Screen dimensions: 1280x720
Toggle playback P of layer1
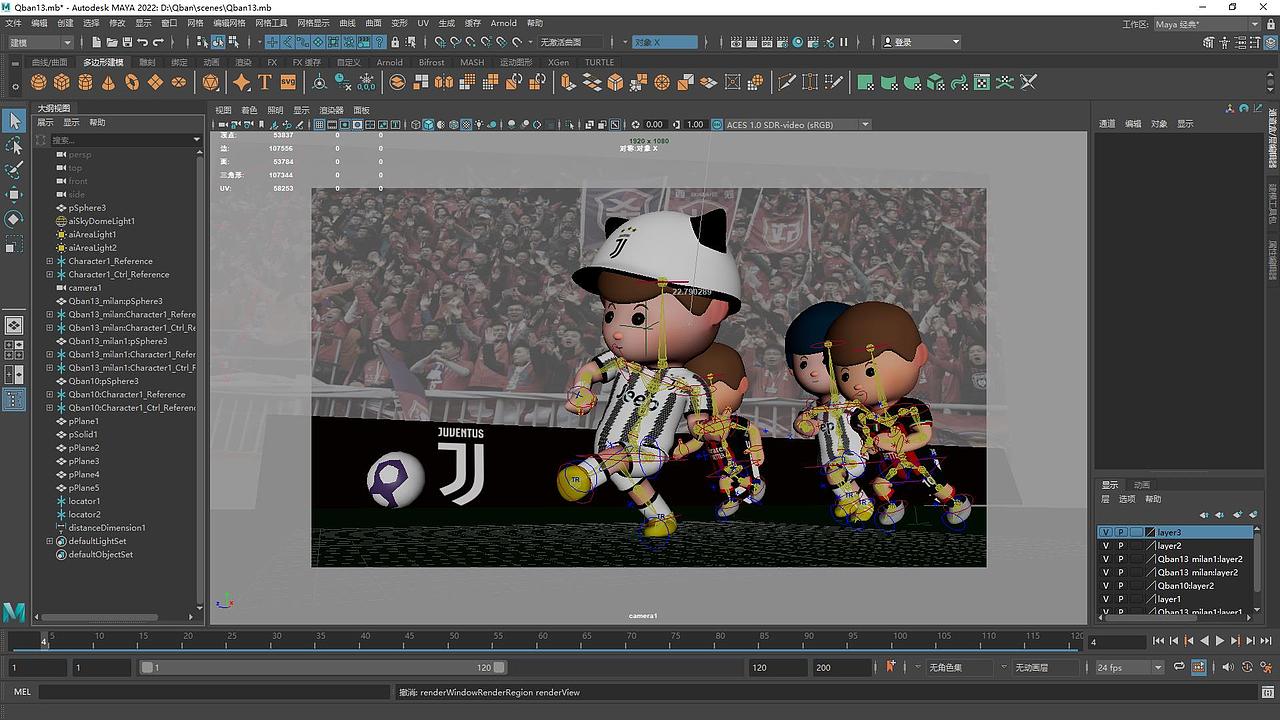[x=1120, y=599]
